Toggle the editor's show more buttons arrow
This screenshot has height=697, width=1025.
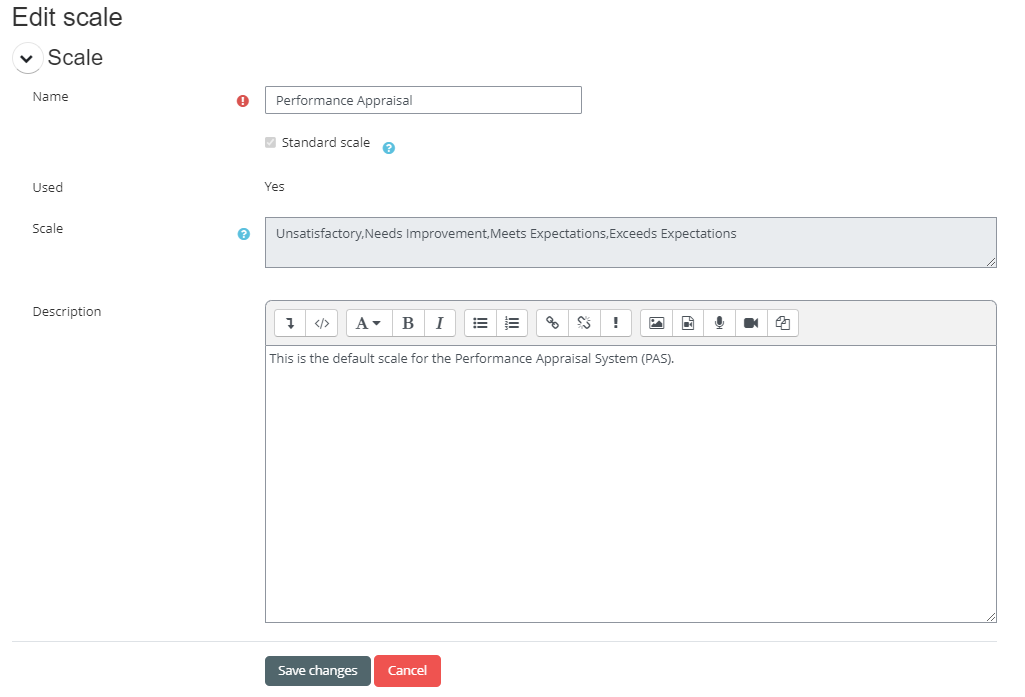[290, 323]
